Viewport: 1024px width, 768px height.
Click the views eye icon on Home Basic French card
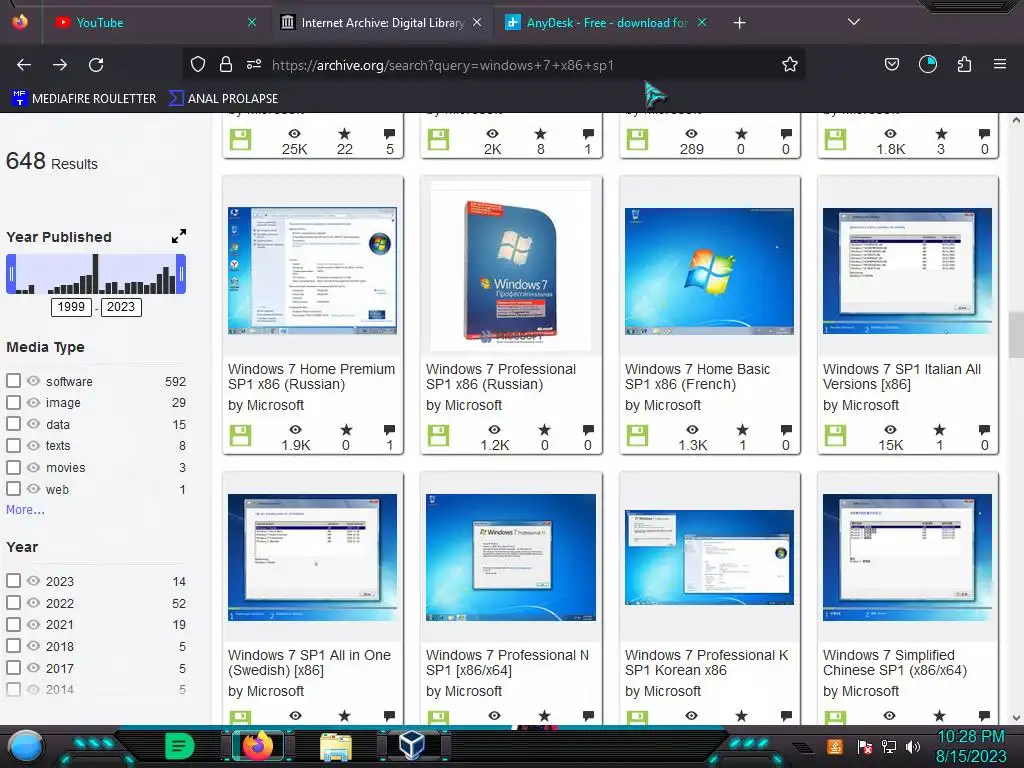tap(692, 430)
